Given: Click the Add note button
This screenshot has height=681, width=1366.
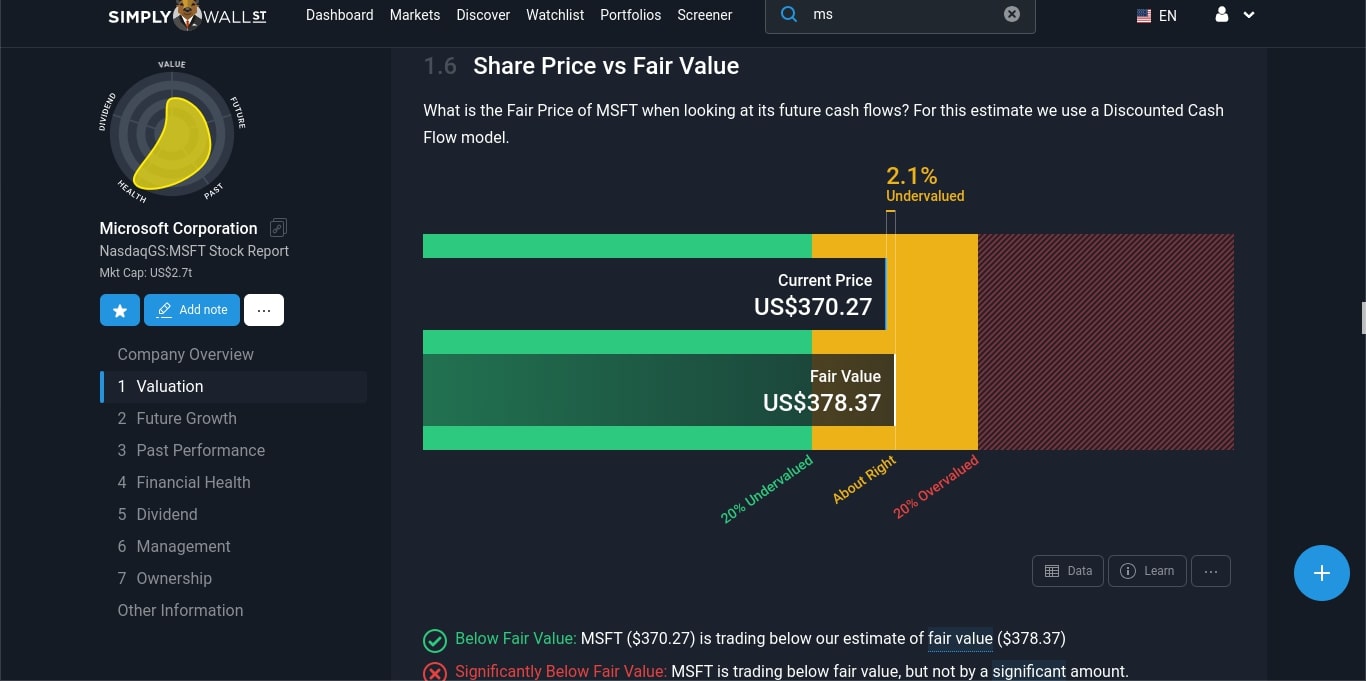Looking at the screenshot, I should click(191, 310).
